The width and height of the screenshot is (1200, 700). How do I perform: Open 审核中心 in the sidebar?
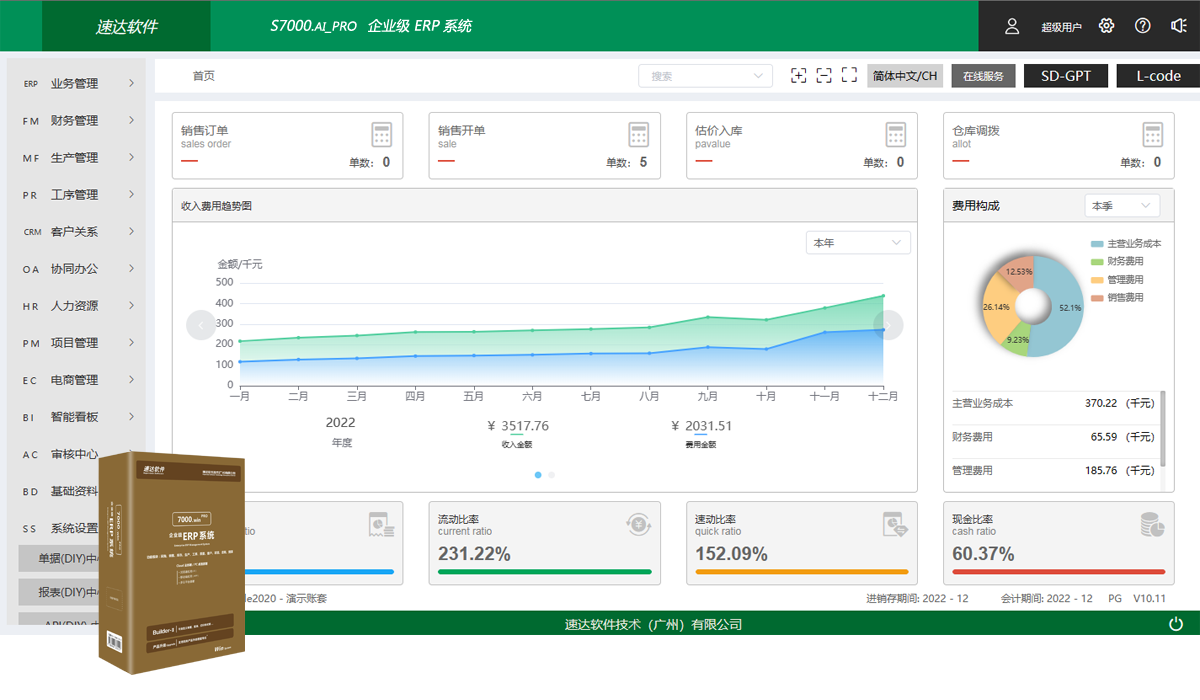[x=77, y=454]
